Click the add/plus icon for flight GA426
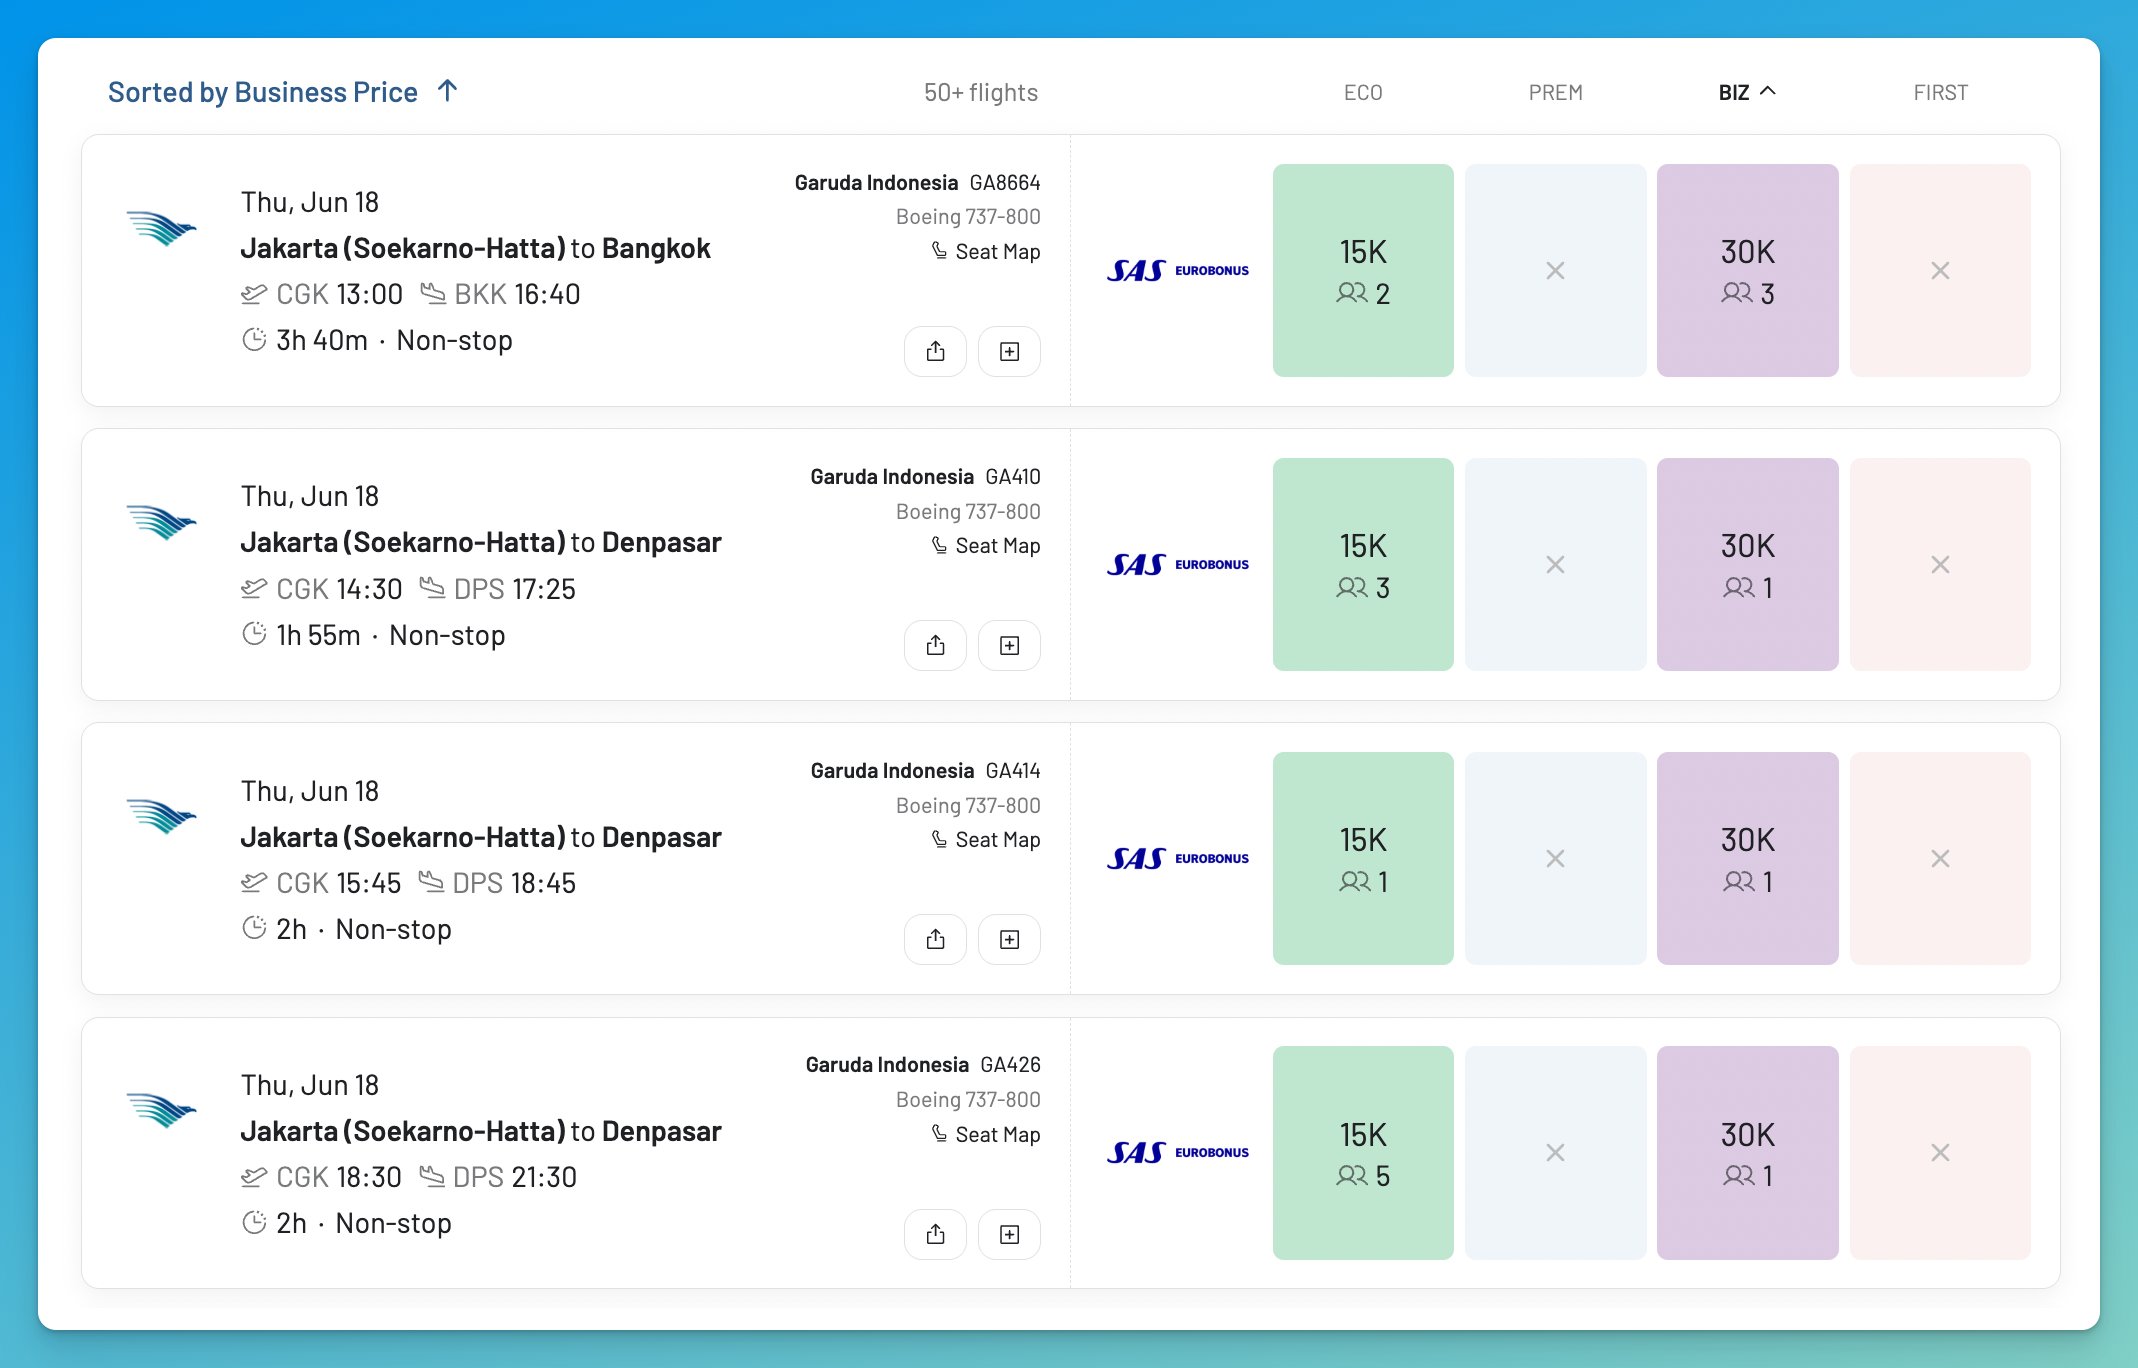 coord(1009,1234)
